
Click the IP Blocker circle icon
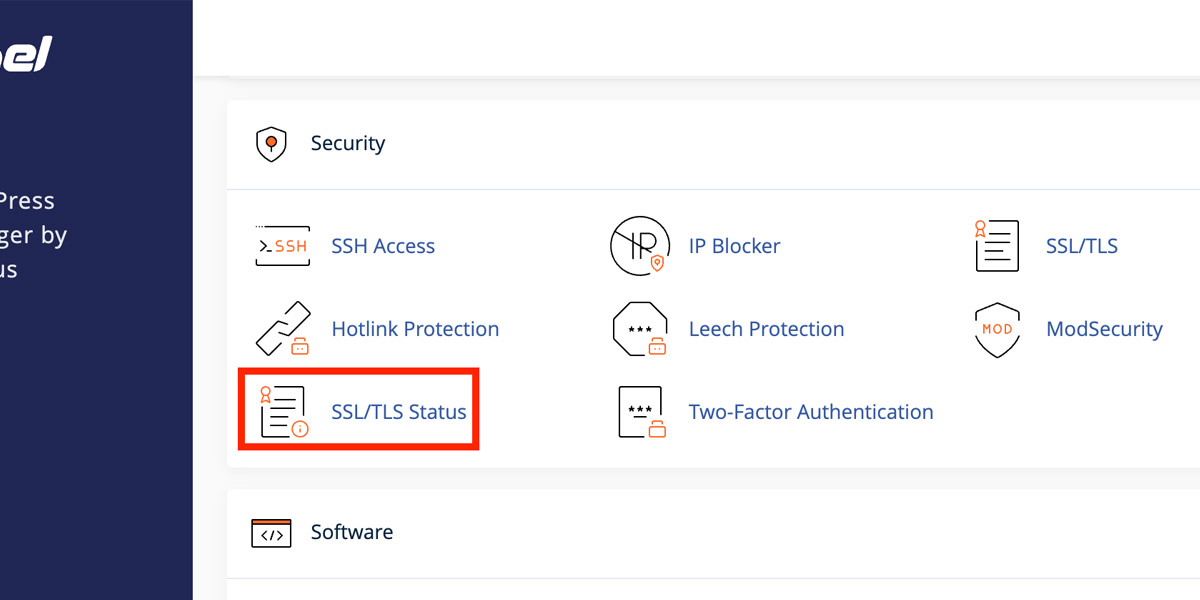pyautogui.click(x=640, y=245)
